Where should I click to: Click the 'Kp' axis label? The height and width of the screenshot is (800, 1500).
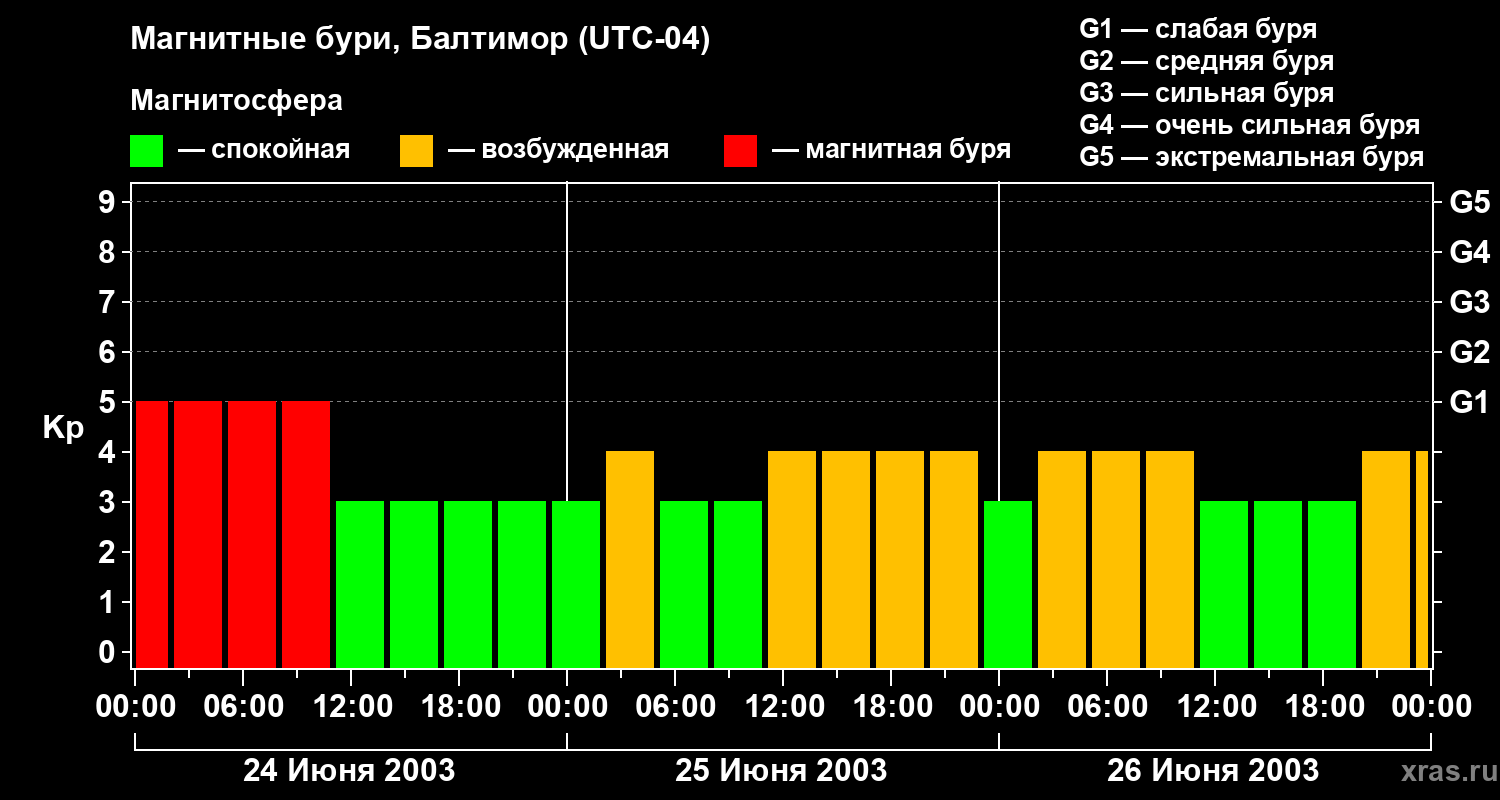[63, 428]
